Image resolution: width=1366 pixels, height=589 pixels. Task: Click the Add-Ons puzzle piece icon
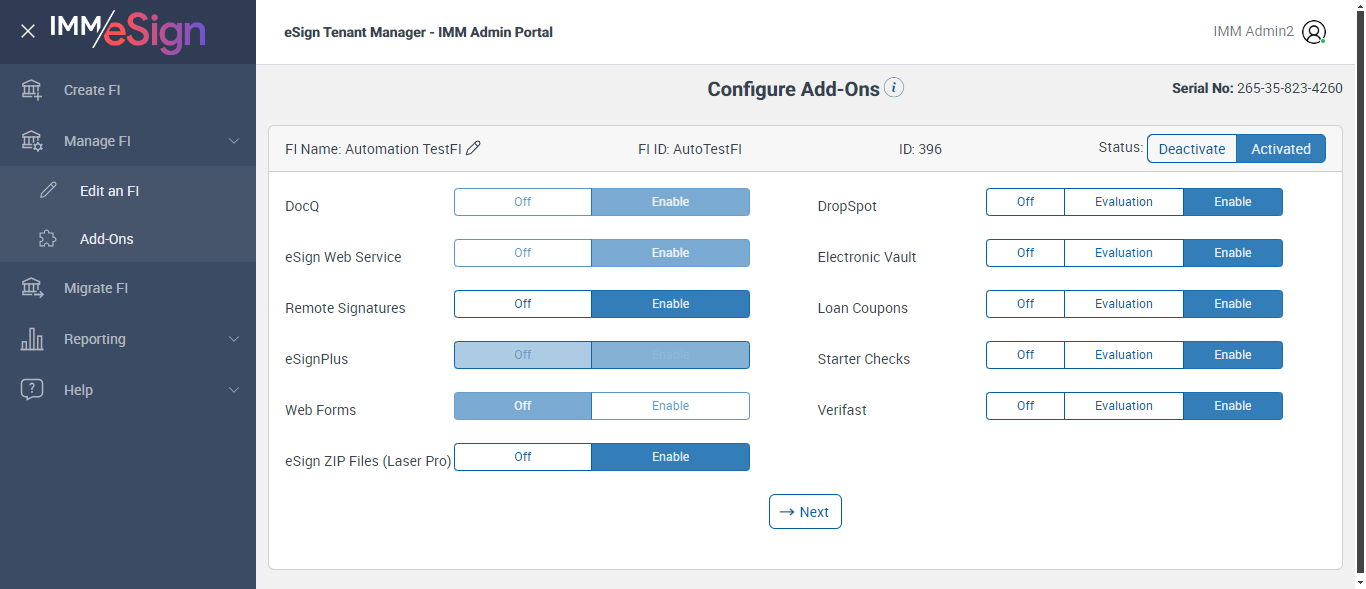click(x=48, y=239)
